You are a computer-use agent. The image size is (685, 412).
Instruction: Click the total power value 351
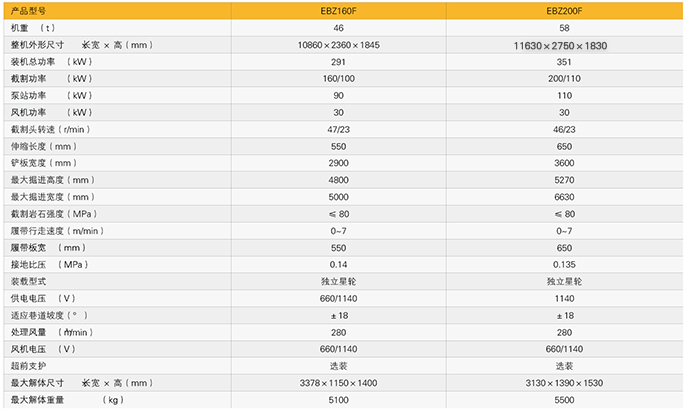(x=564, y=62)
